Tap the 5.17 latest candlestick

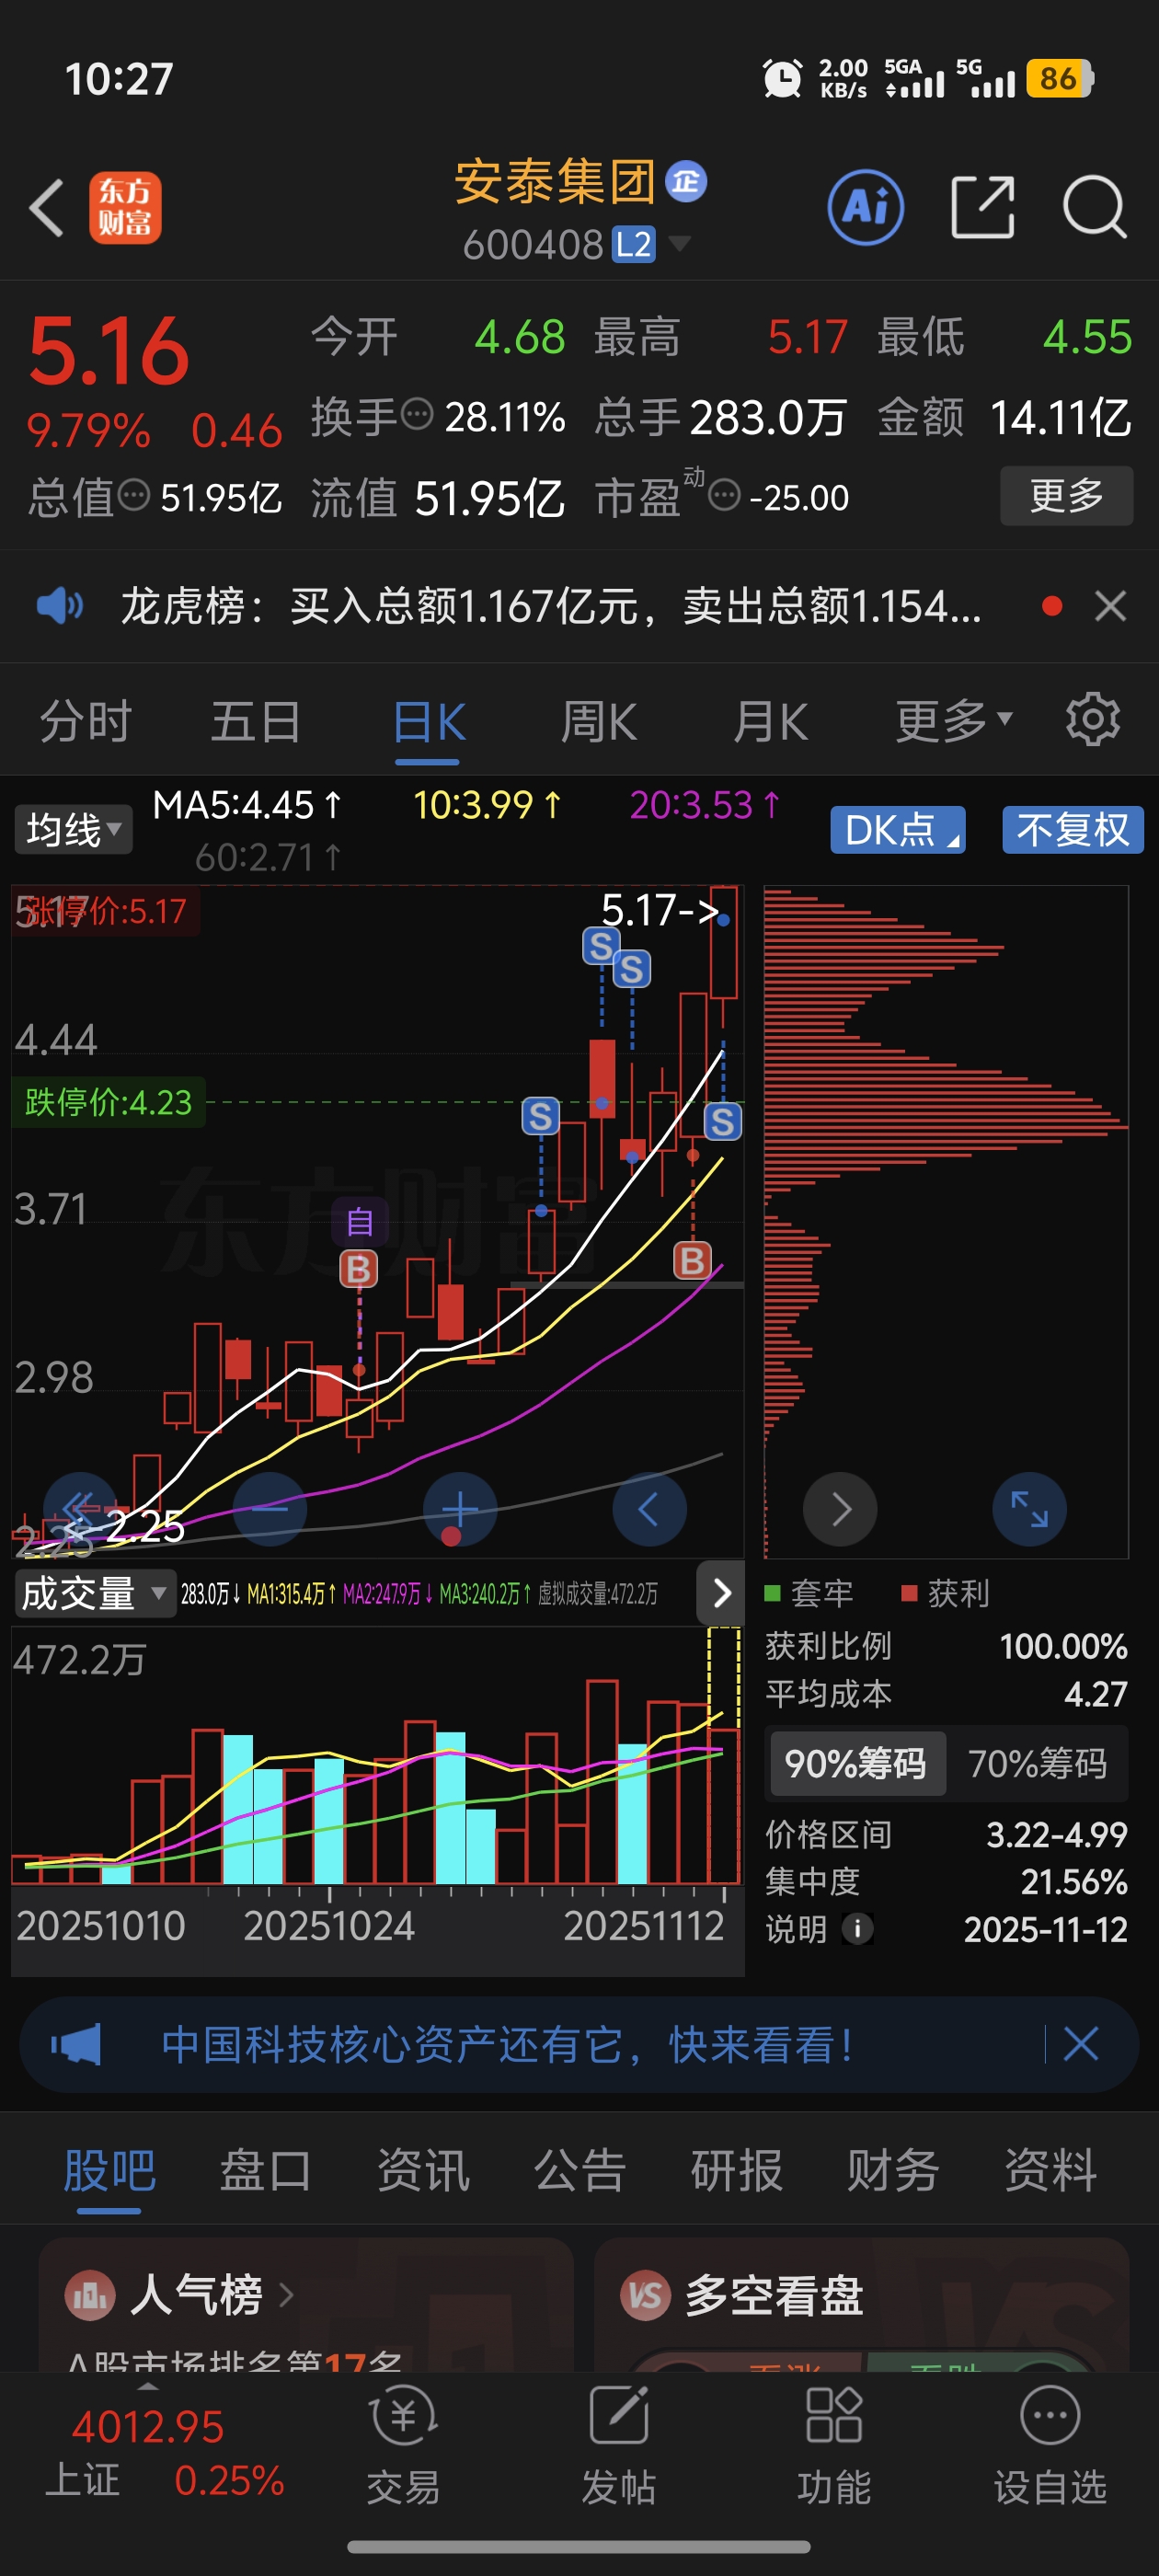tap(724, 941)
